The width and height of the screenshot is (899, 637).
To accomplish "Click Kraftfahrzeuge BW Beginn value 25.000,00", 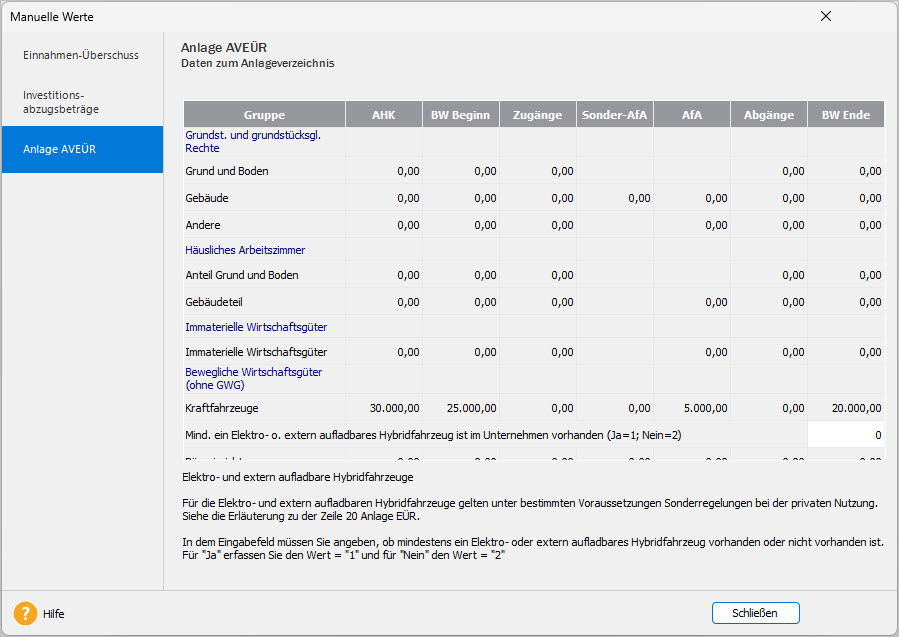I will pos(461,407).
